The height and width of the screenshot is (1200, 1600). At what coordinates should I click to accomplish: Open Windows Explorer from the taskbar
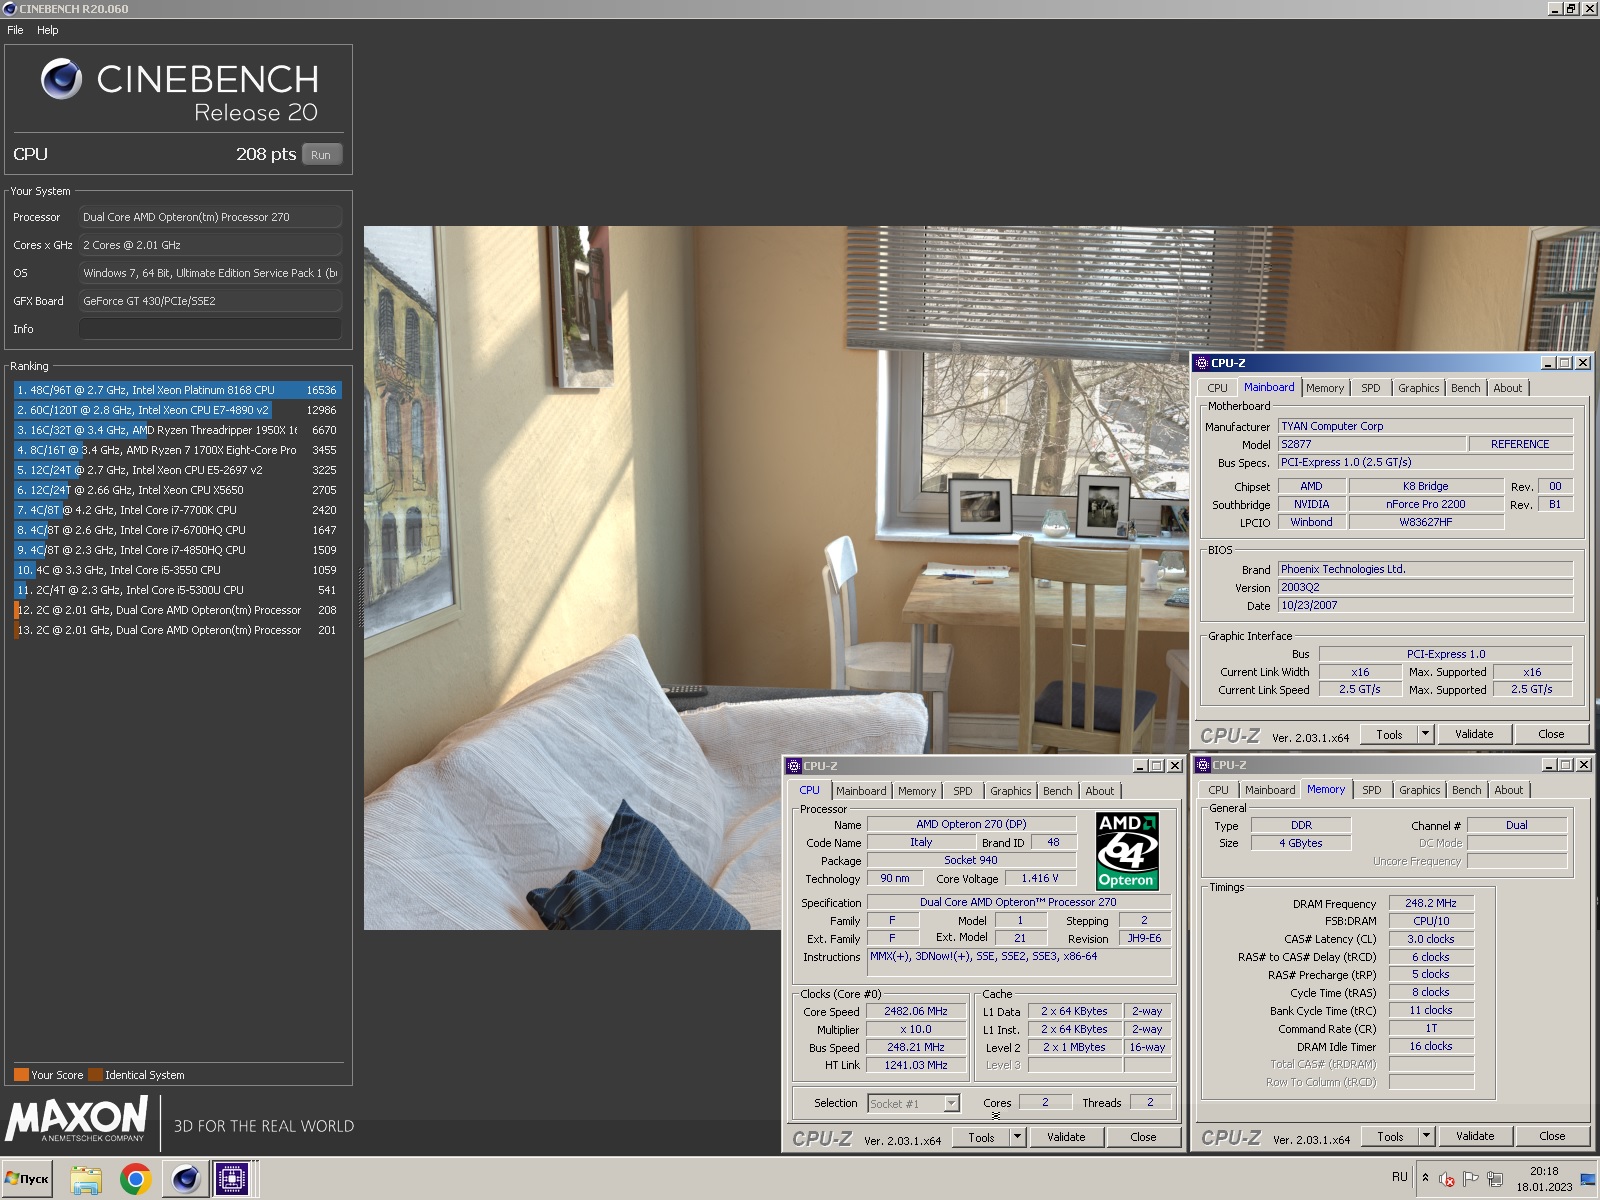[86, 1180]
